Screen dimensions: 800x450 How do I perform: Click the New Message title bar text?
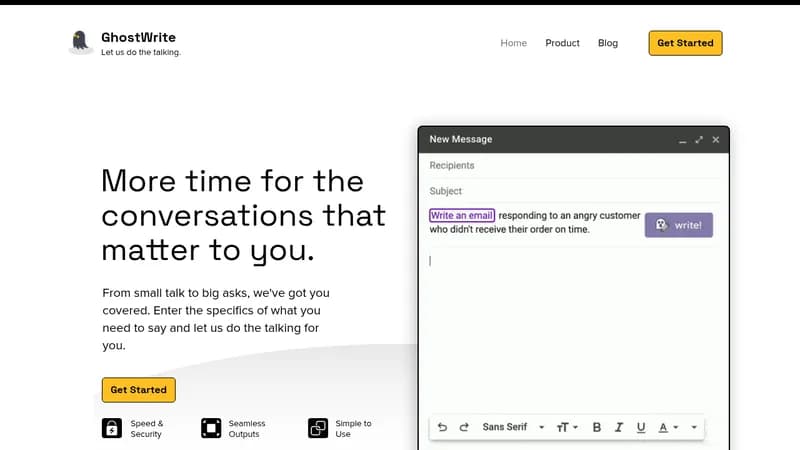tap(461, 139)
